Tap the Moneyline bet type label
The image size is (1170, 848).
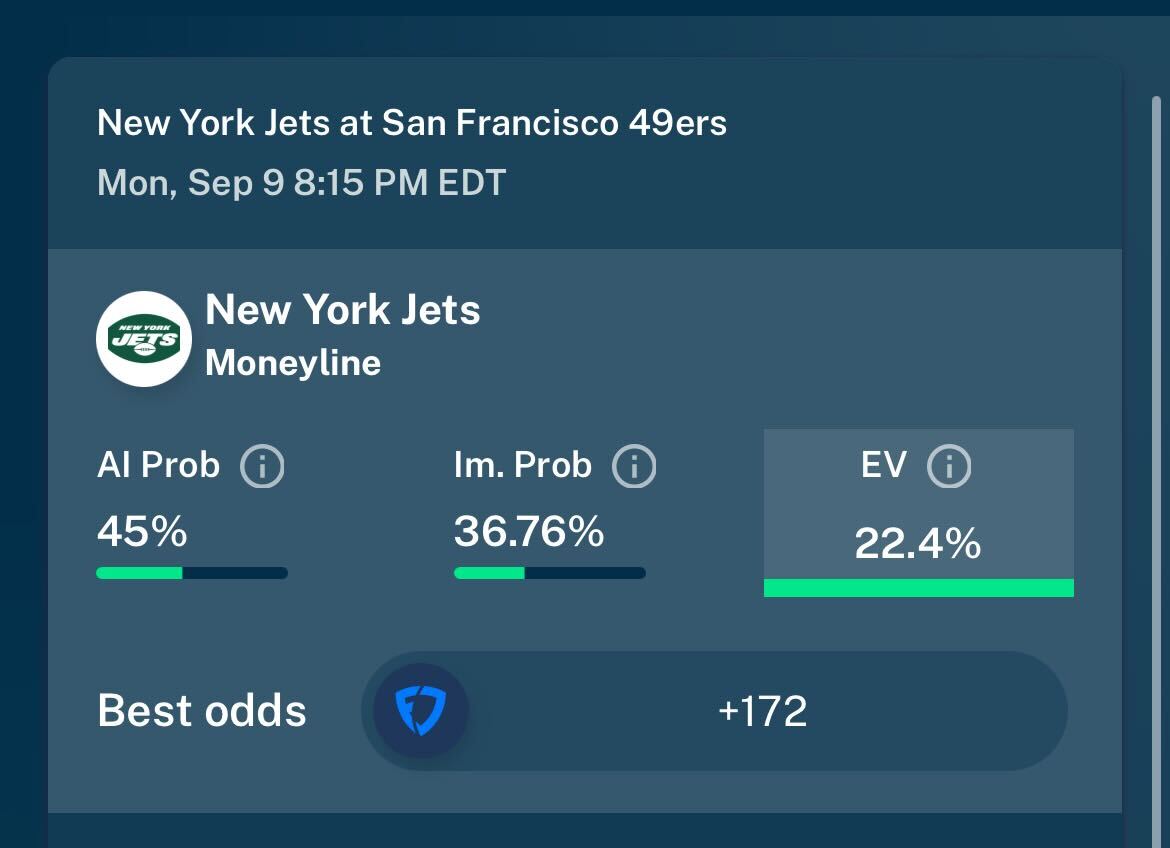pyautogui.click(x=293, y=364)
